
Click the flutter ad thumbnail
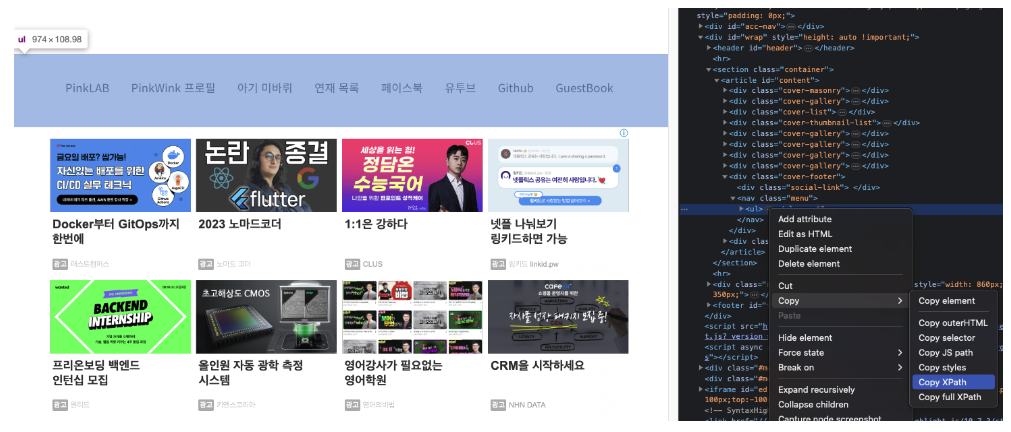pos(266,175)
